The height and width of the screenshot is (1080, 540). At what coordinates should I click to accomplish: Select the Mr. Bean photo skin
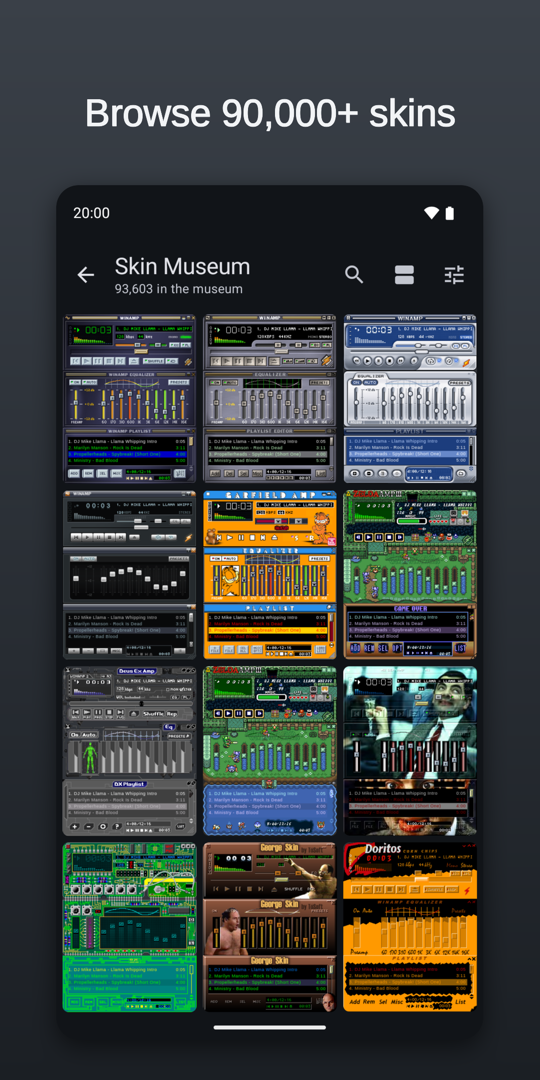tap(410, 751)
